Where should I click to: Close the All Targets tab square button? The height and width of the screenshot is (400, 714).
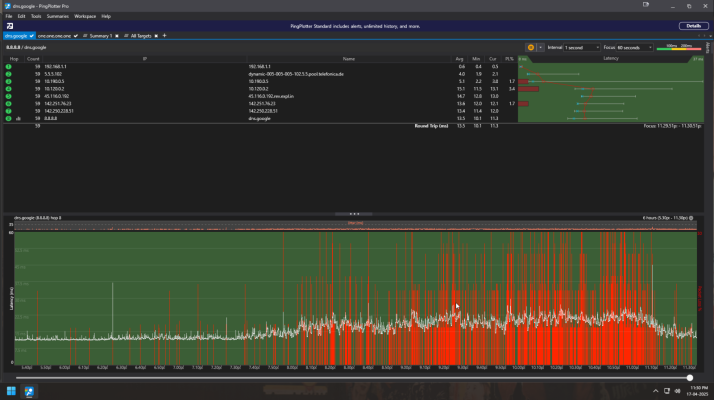click(156, 36)
